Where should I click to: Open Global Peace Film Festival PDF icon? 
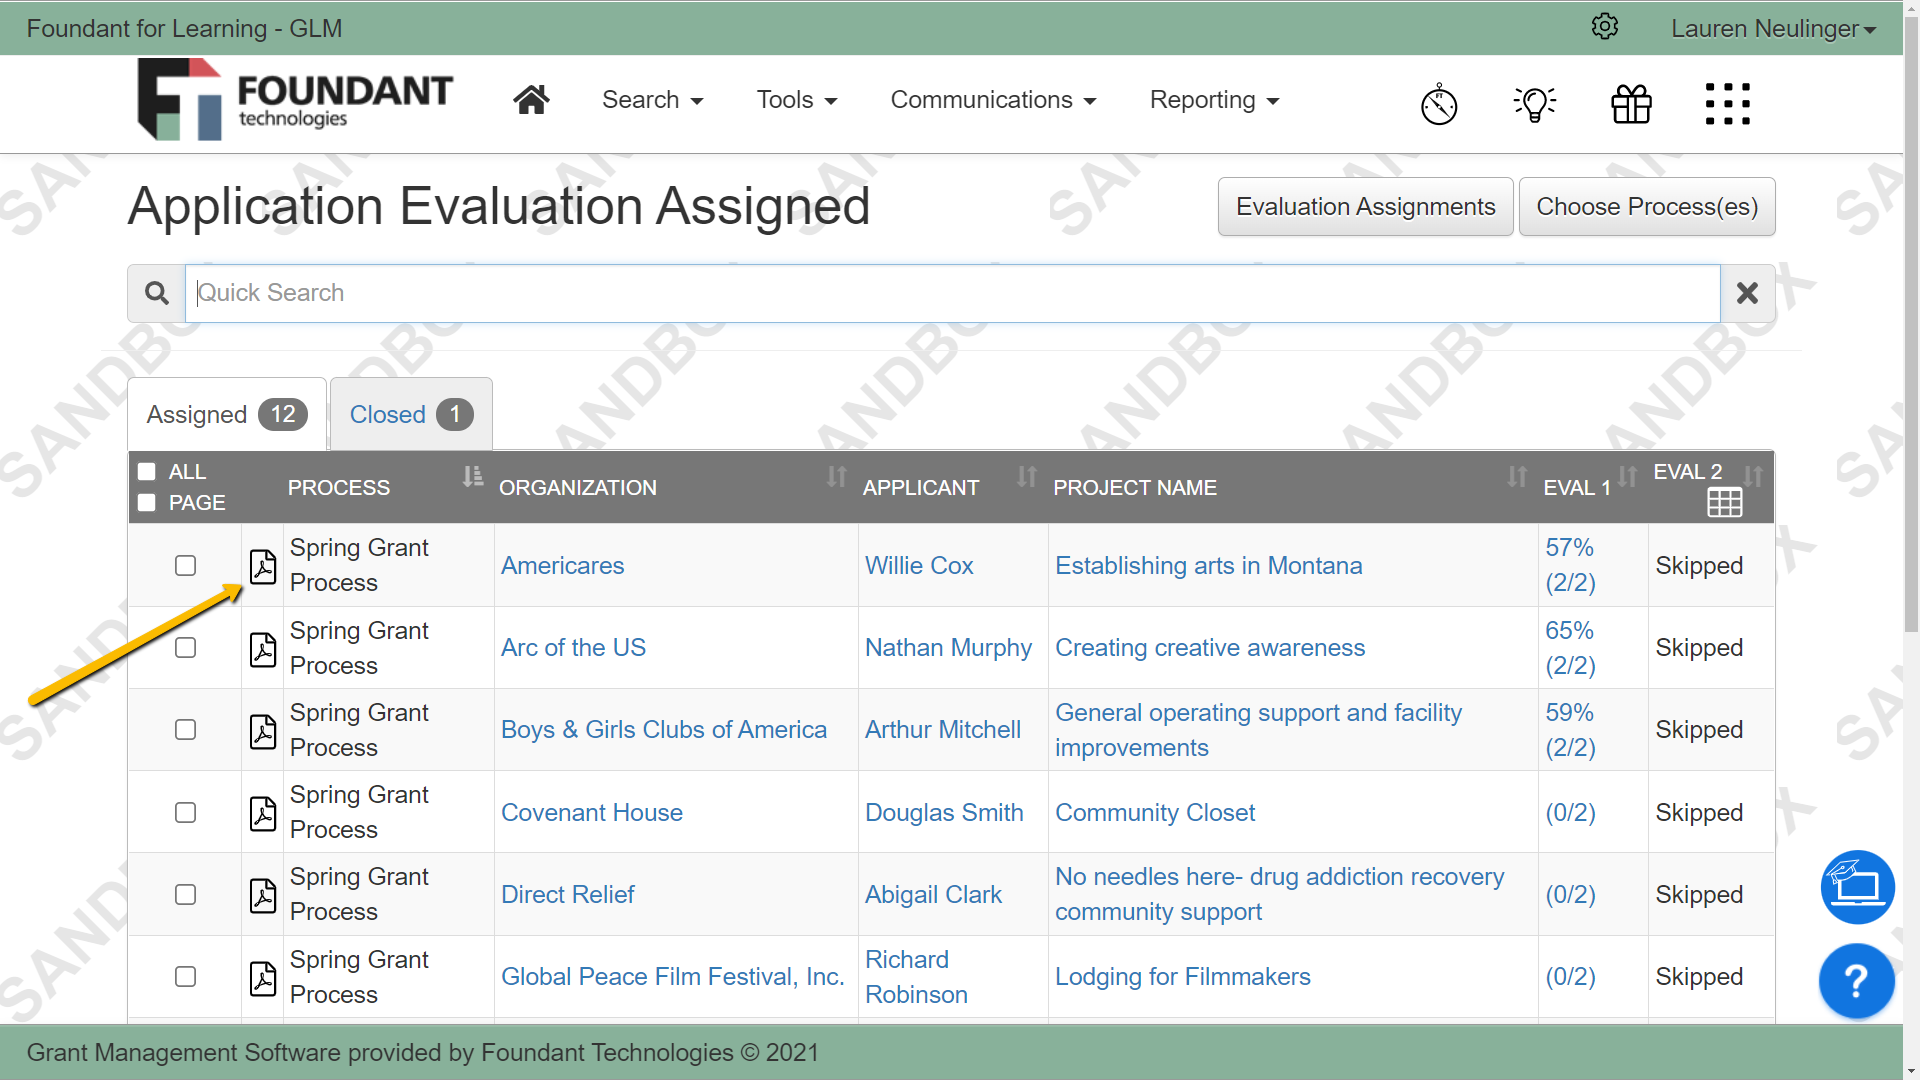pos(263,978)
